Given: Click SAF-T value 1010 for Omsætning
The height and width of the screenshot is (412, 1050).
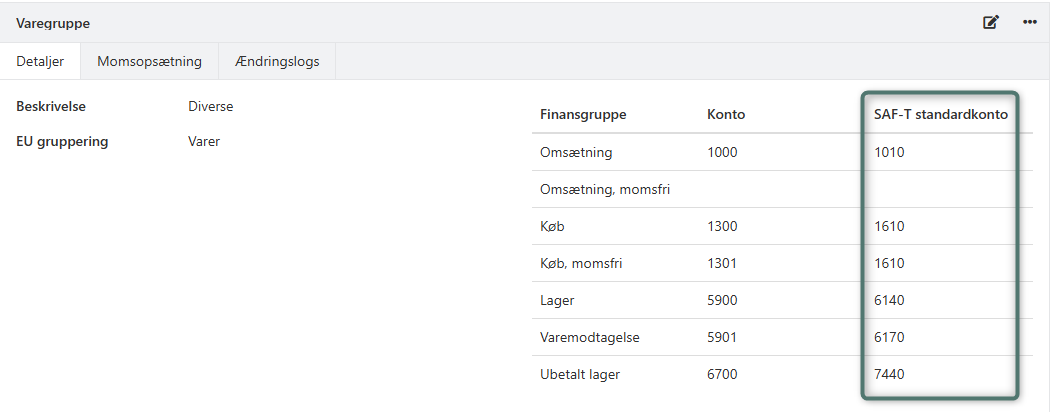Looking at the screenshot, I should coord(889,152).
